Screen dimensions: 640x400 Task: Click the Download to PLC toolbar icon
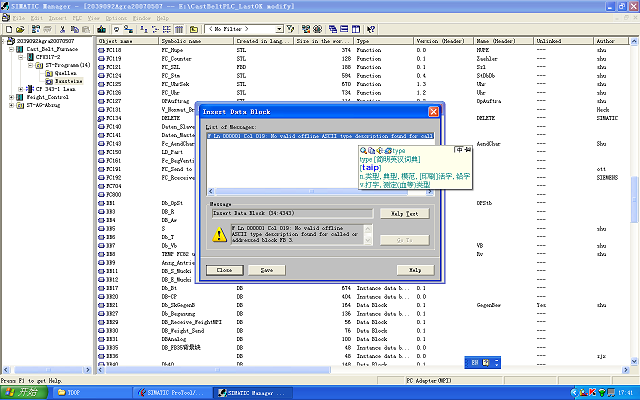click(102, 29)
